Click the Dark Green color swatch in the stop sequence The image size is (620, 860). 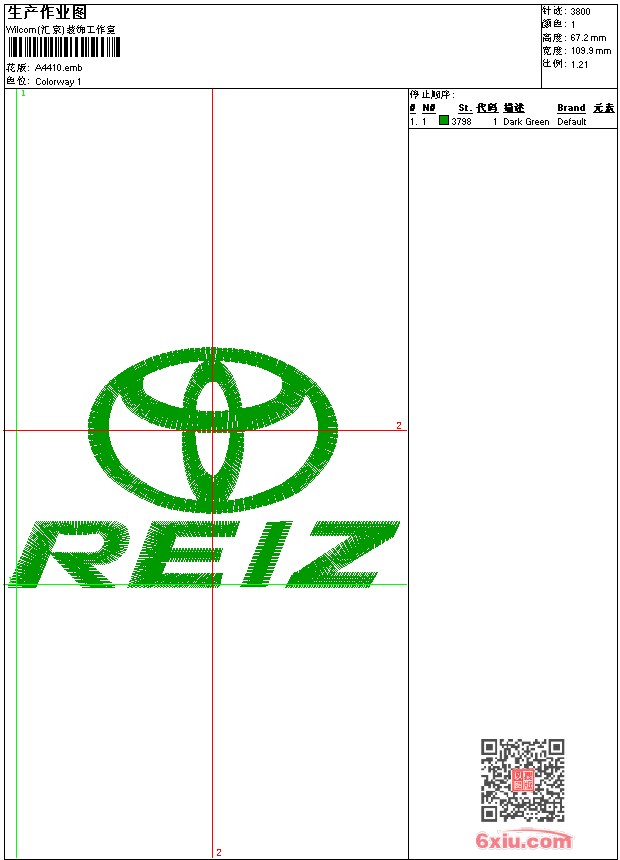click(444, 120)
